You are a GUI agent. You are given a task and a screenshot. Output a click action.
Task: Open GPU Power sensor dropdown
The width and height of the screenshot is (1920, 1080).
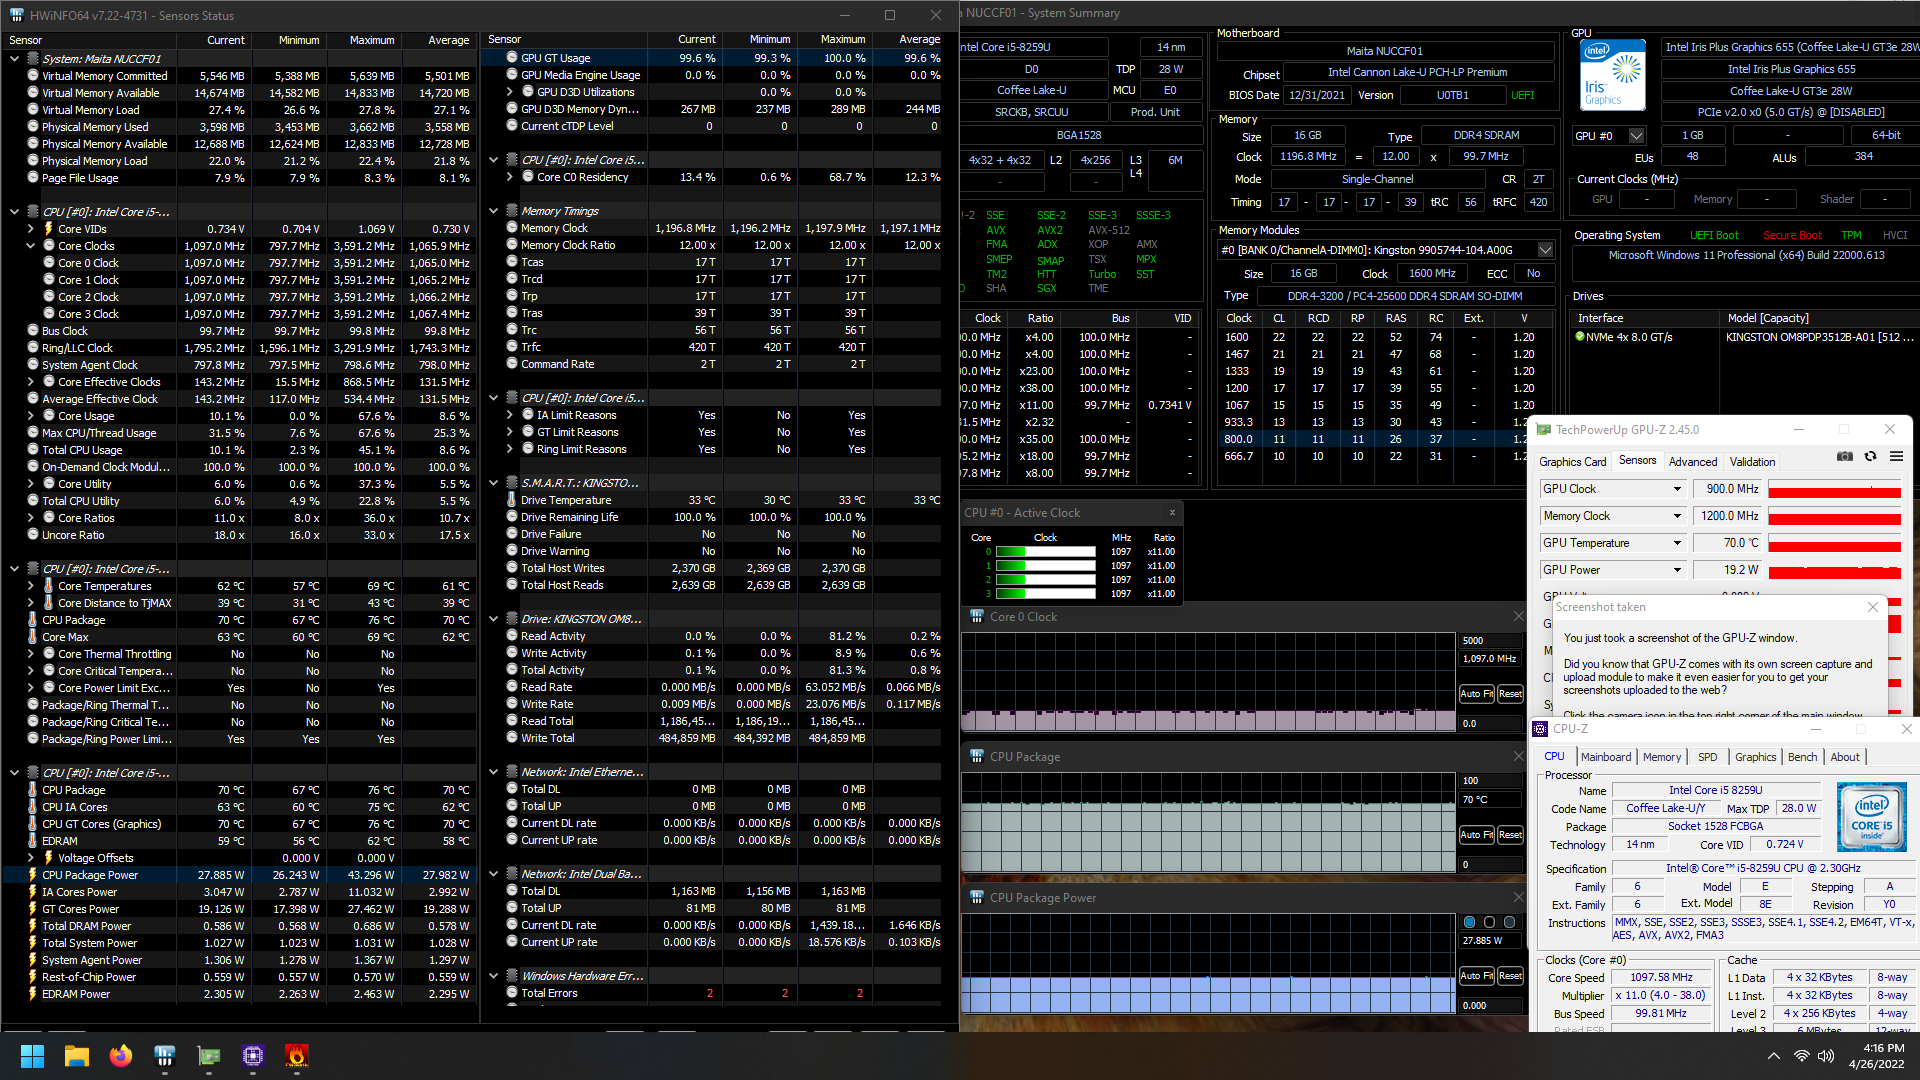1677,570
